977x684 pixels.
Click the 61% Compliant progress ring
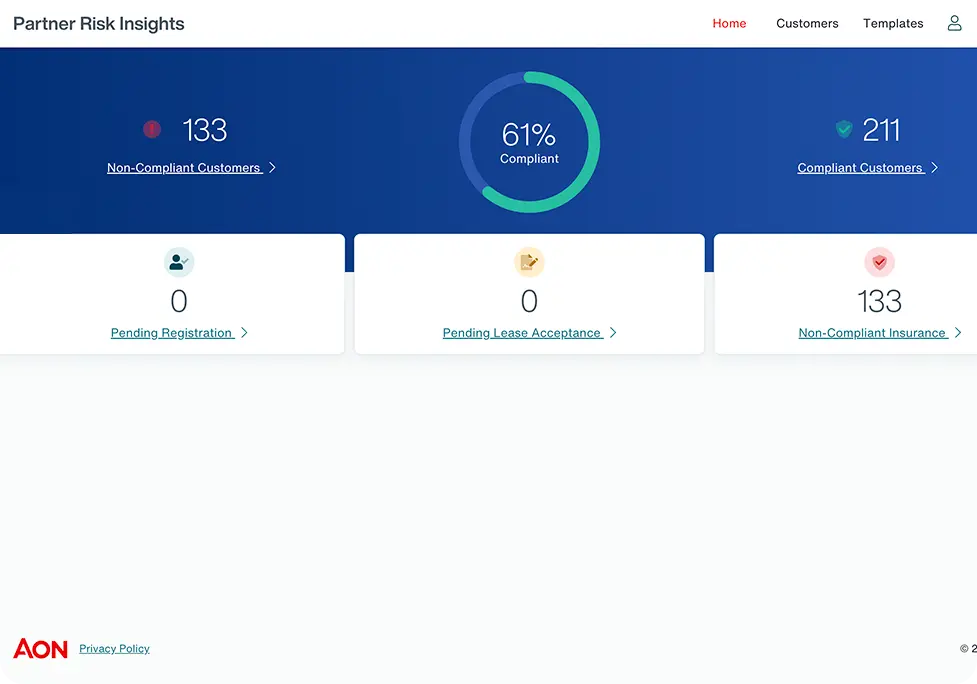(x=529, y=142)
